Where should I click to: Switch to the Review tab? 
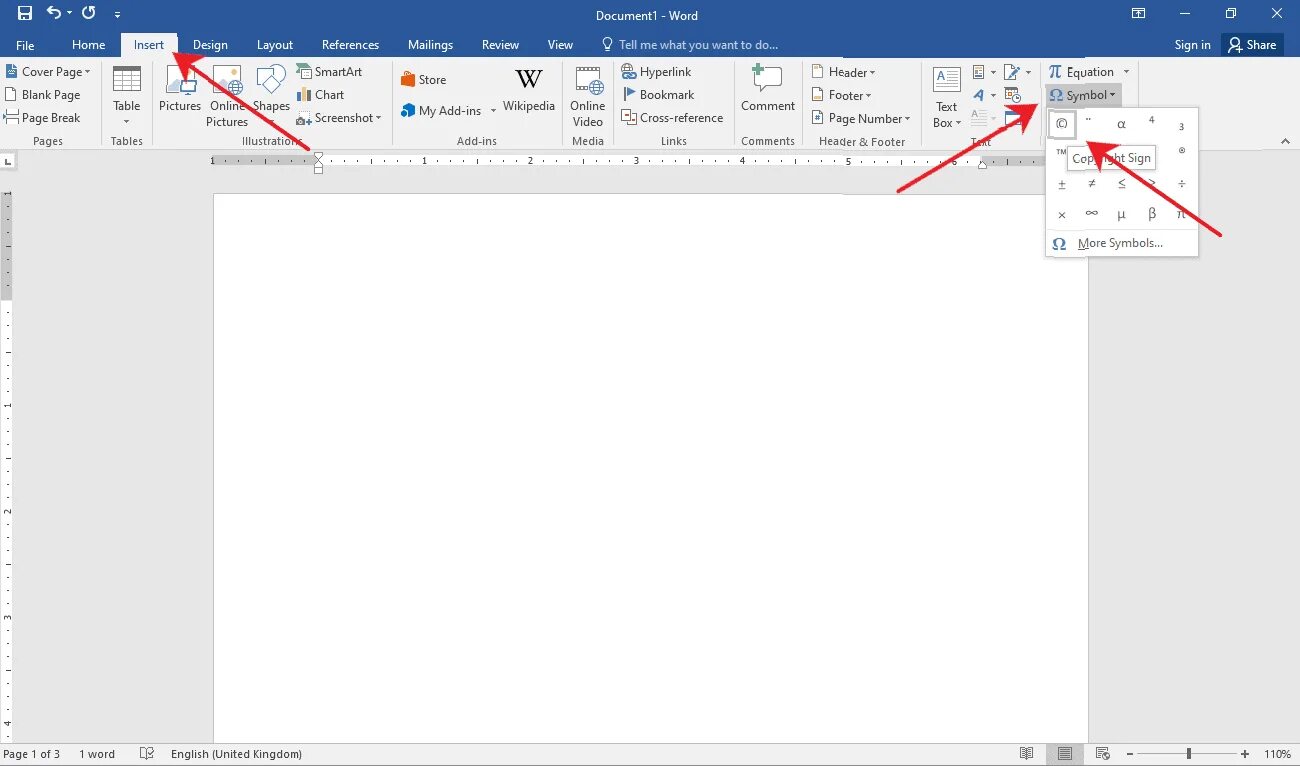500,45
